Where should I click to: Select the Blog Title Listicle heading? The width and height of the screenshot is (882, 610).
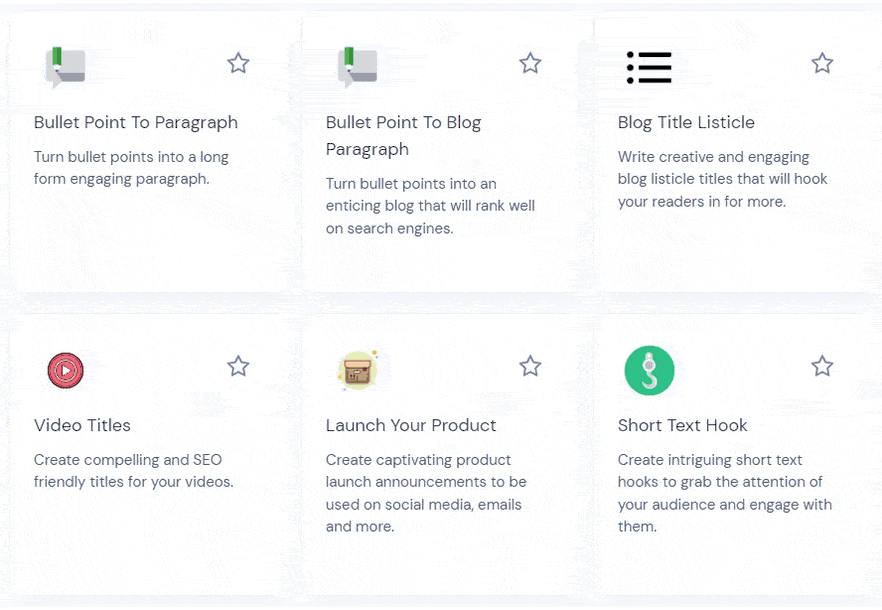[686, 123]
